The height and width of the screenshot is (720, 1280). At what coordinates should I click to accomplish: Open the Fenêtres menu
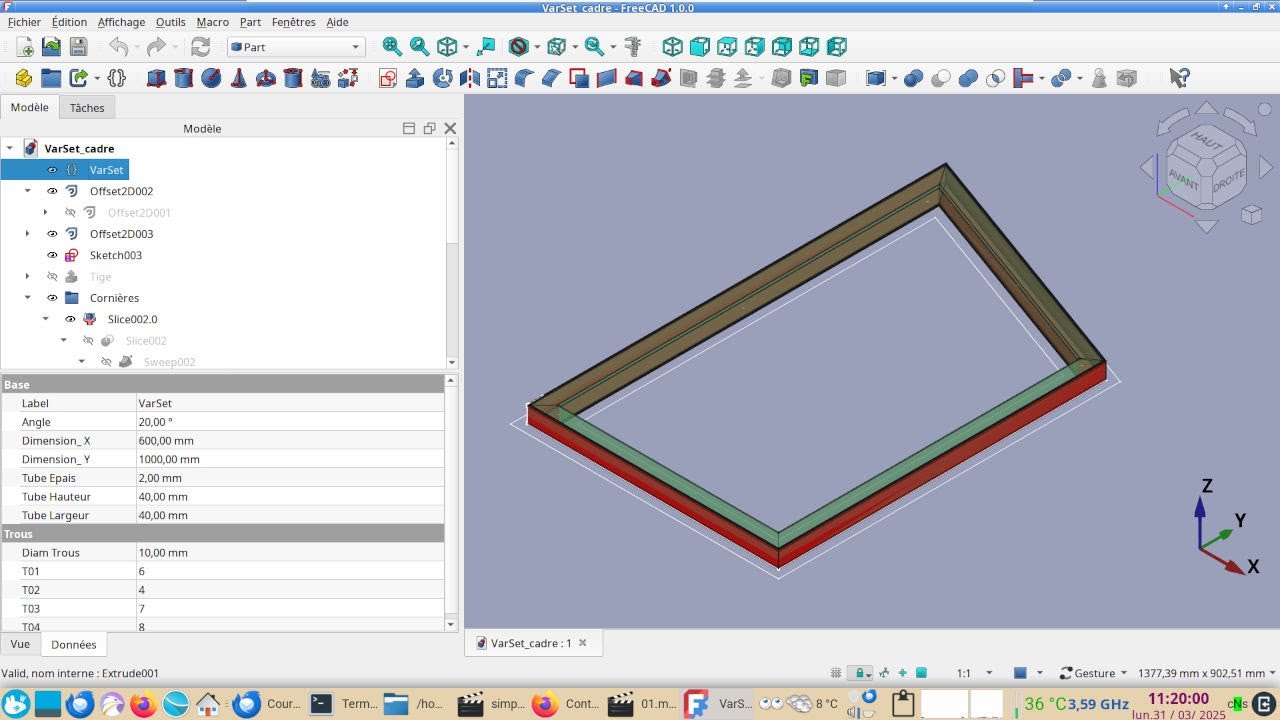293,22
